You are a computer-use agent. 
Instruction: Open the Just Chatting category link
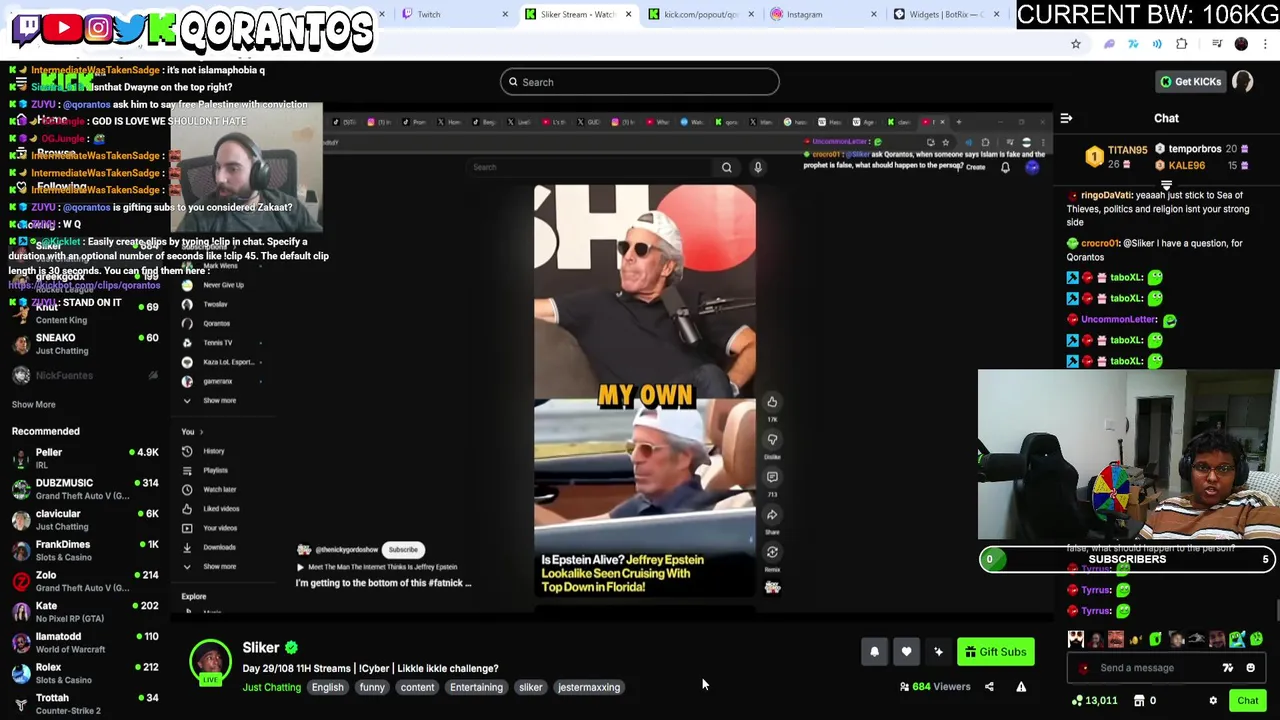coord(271,687)
